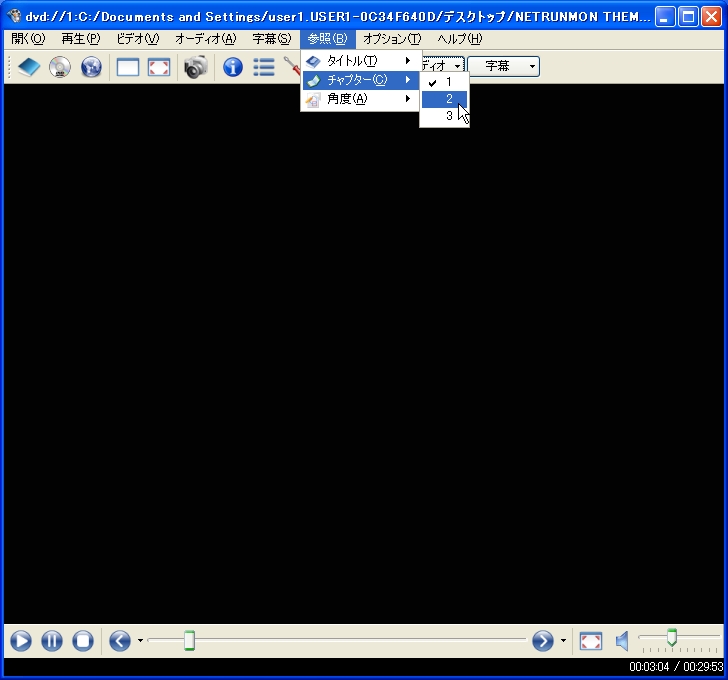Expand the タイトル(T) submenu
This screenshot has width=728, height=680.
pyautogui.click(x=360, y=61)
